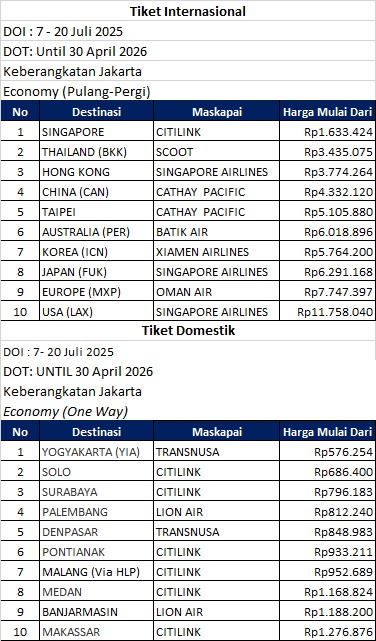Click the Tiket Internasional title cell

click(188, 11)
